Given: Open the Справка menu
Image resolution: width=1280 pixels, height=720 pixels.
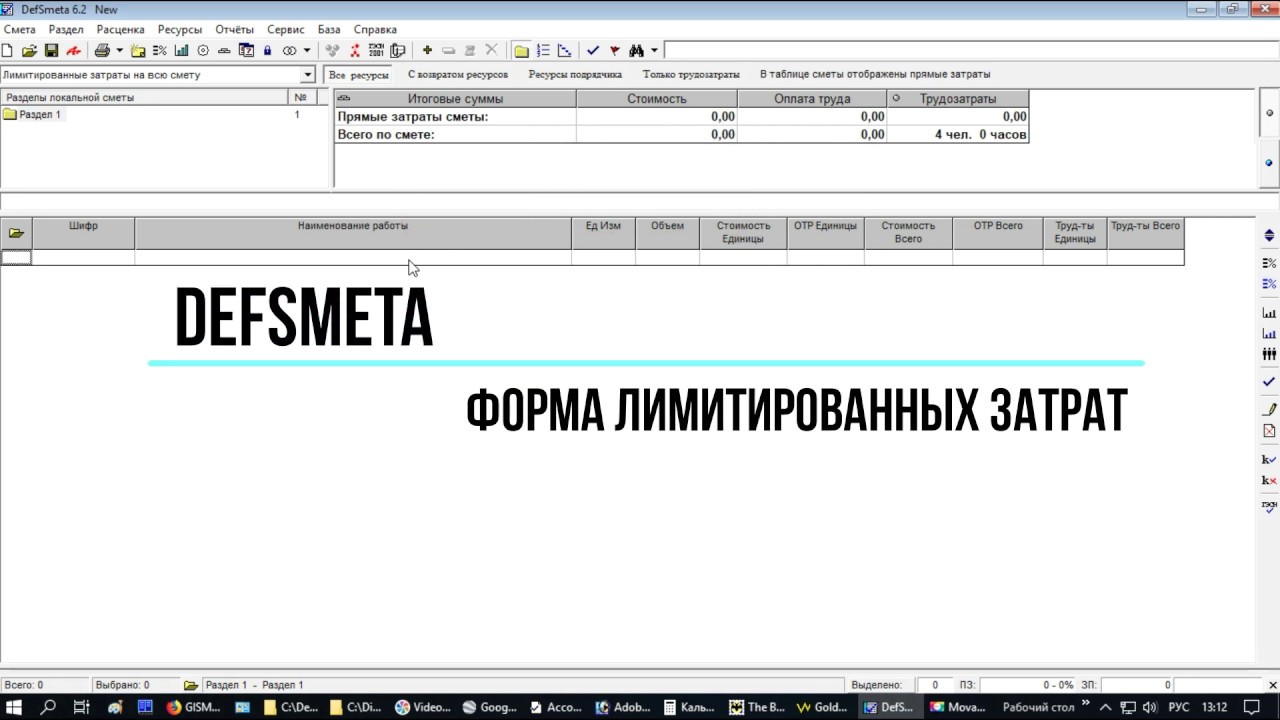Looking at the screenshot, I should coord(375,30).
